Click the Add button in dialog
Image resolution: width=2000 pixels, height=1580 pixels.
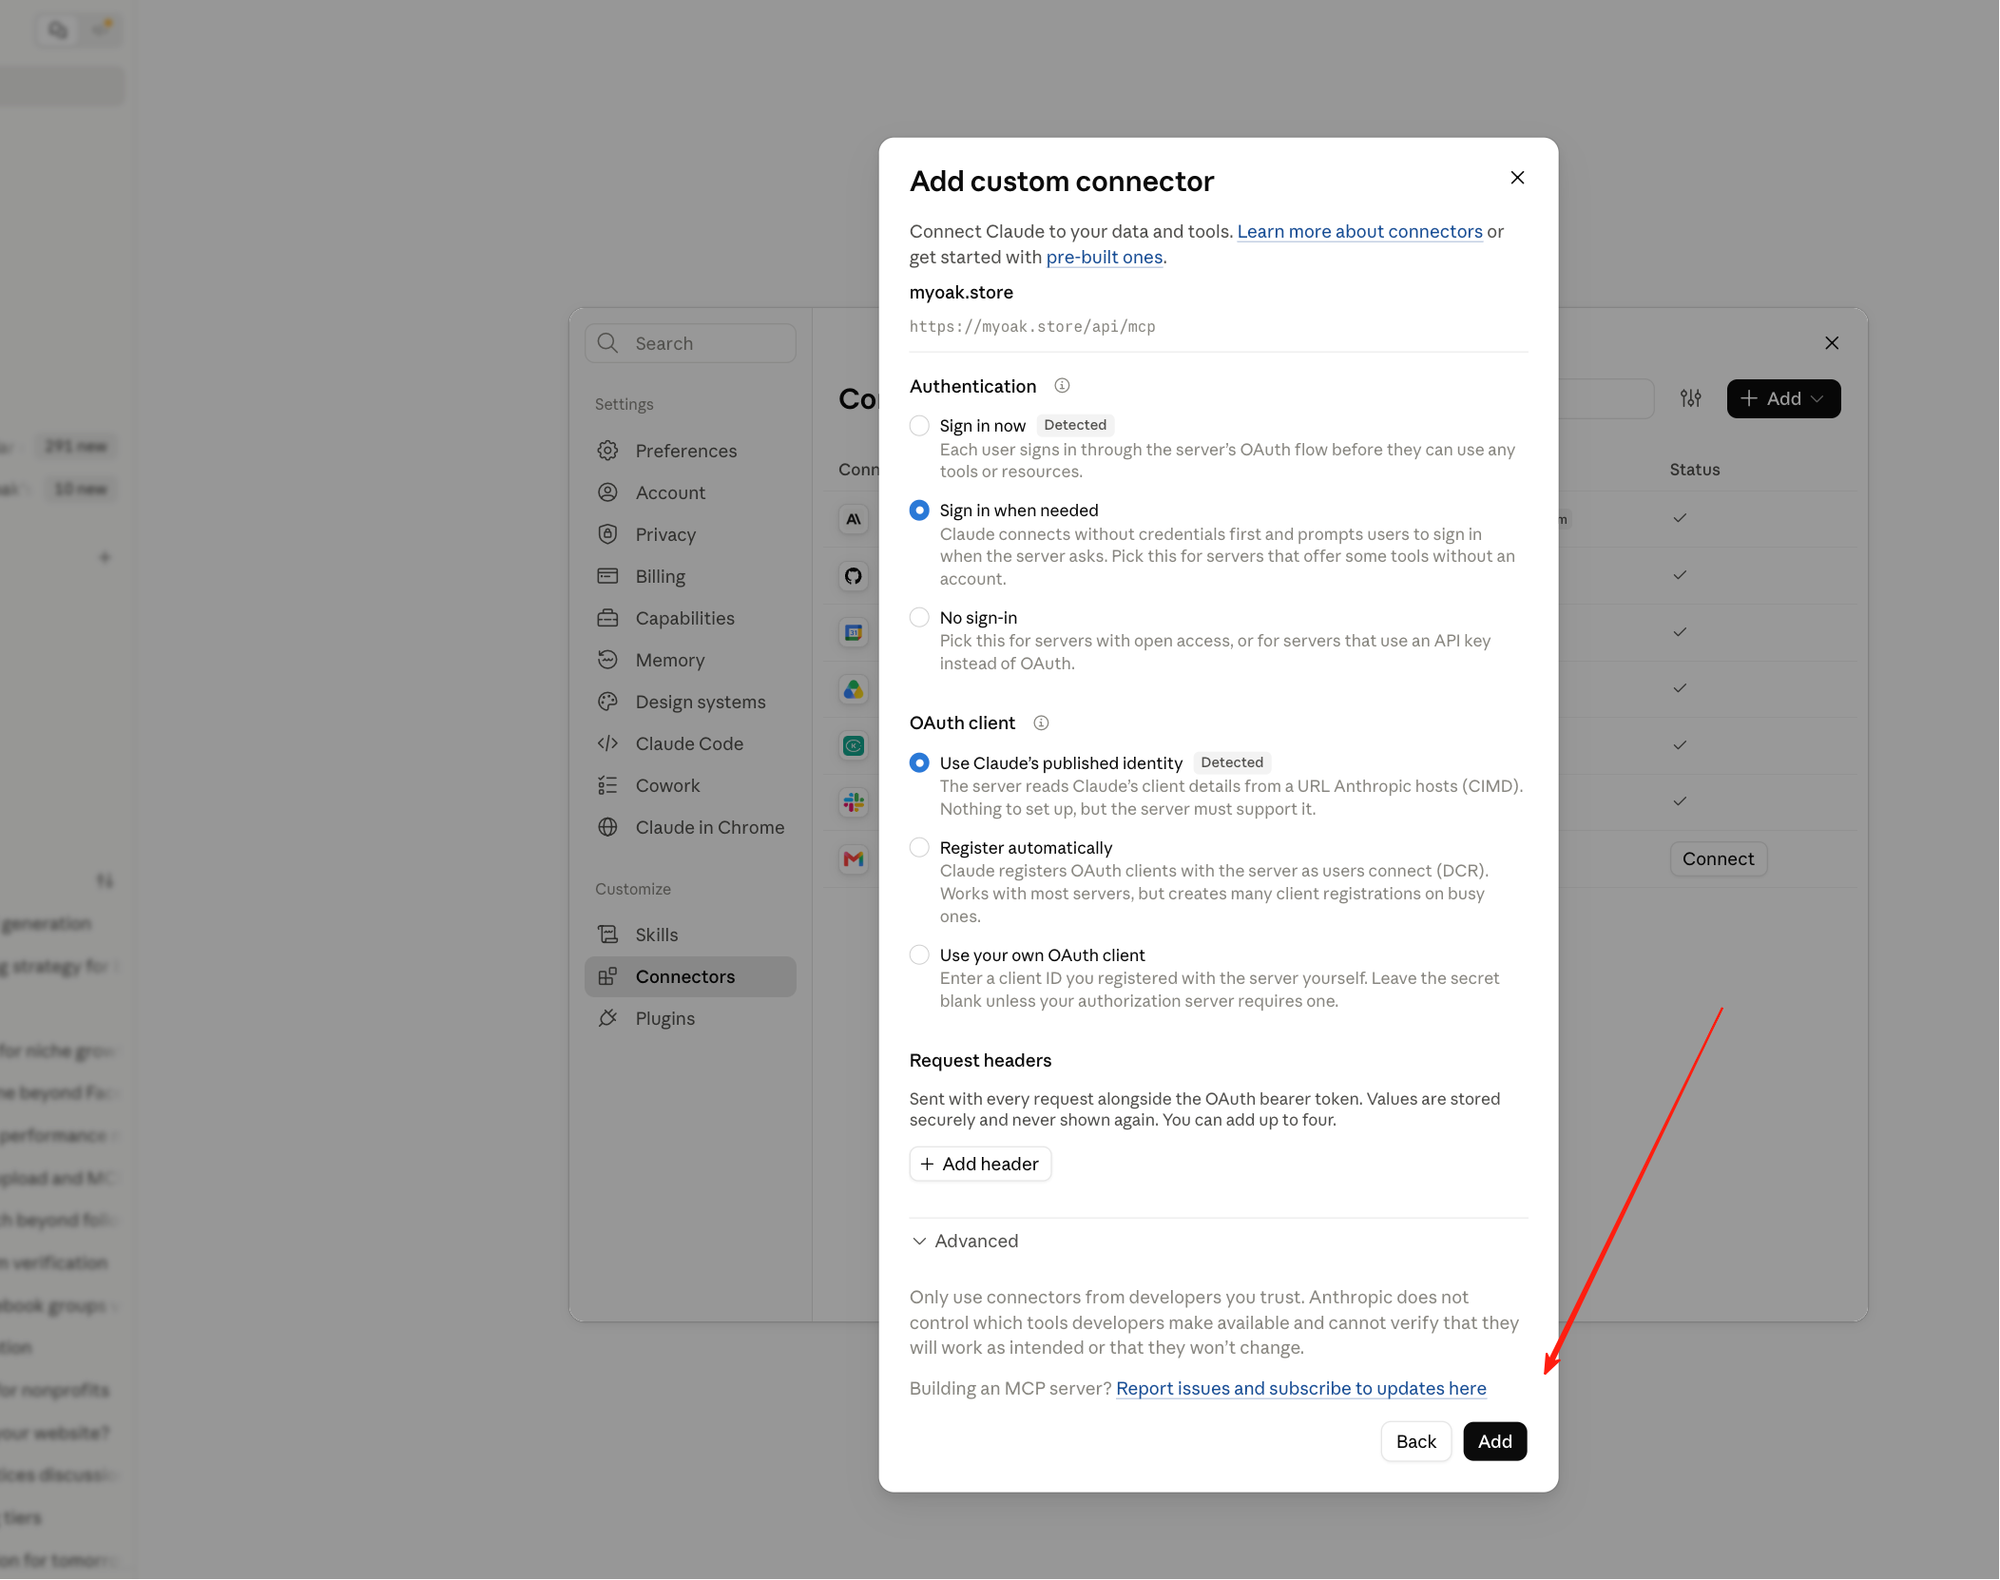click(1495, 1442)
